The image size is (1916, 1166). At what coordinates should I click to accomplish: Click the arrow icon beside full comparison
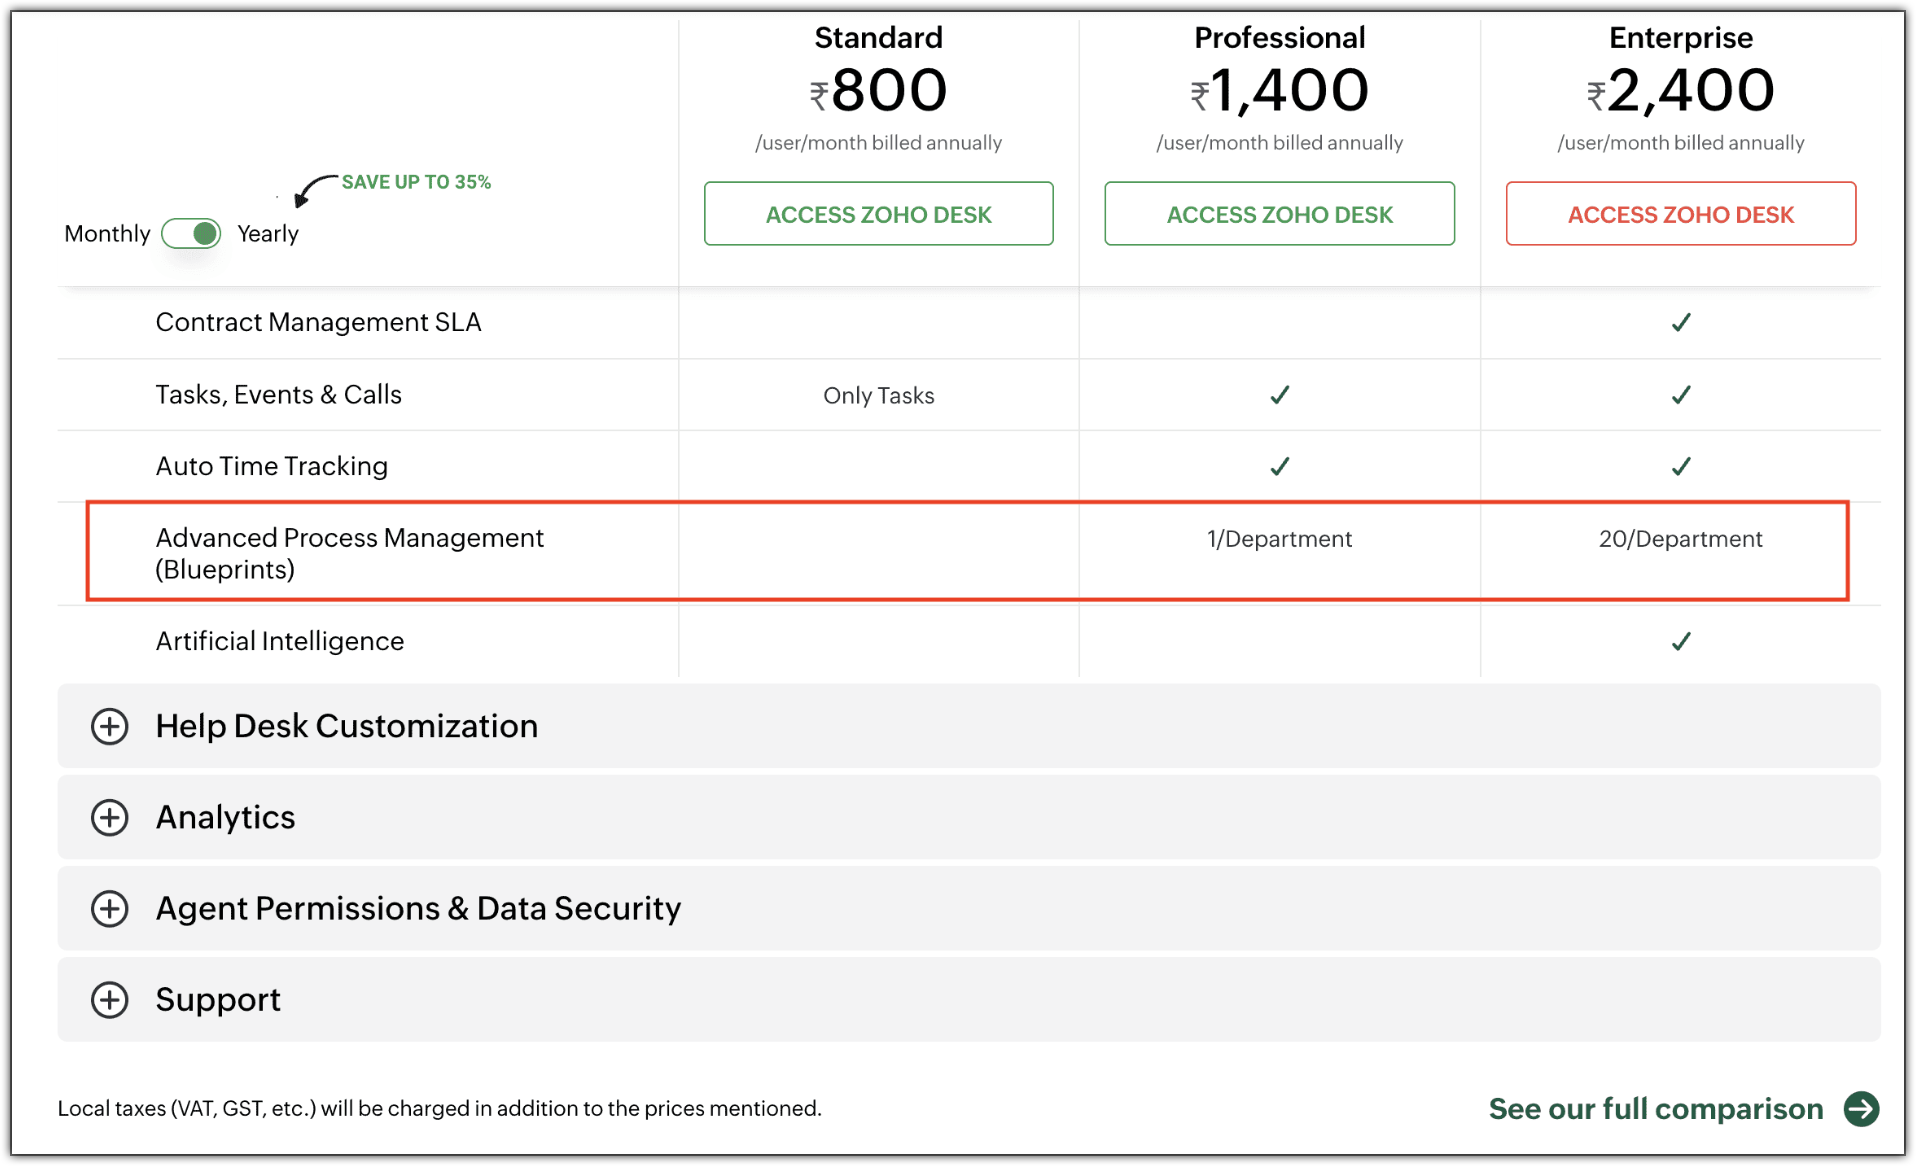point(1861,1109)
